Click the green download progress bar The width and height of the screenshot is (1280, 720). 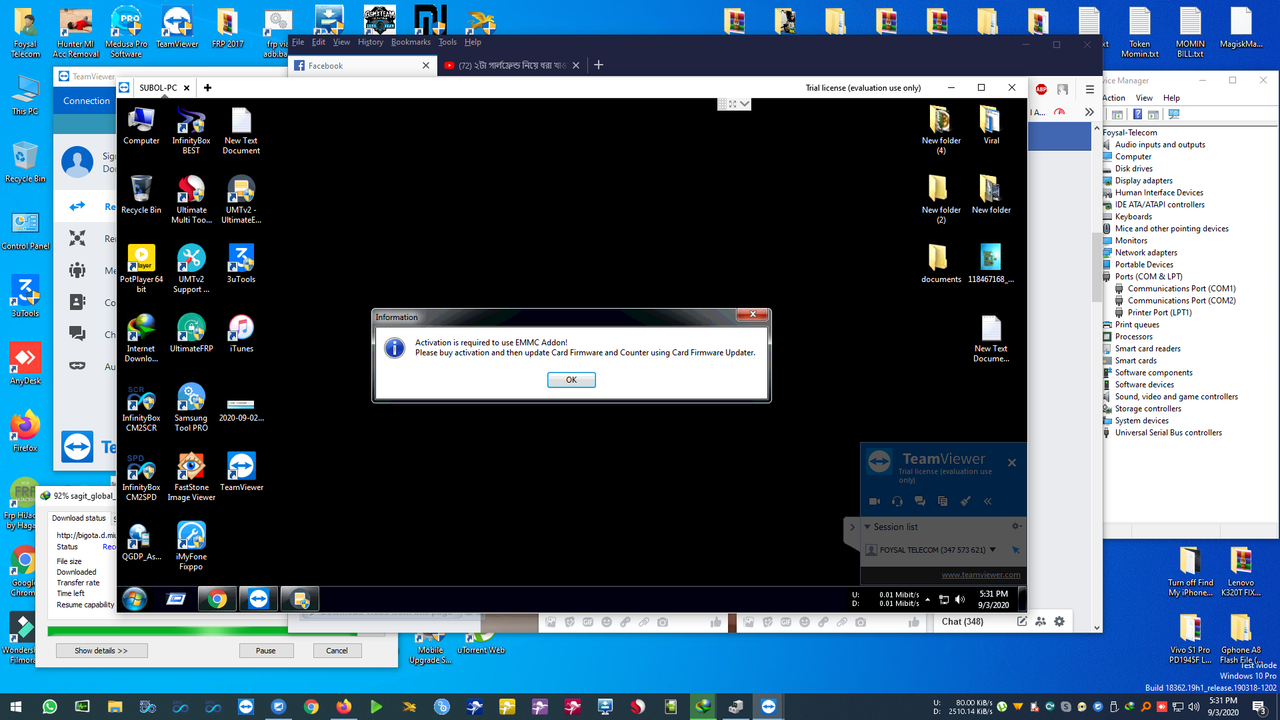tap(202, 631)
